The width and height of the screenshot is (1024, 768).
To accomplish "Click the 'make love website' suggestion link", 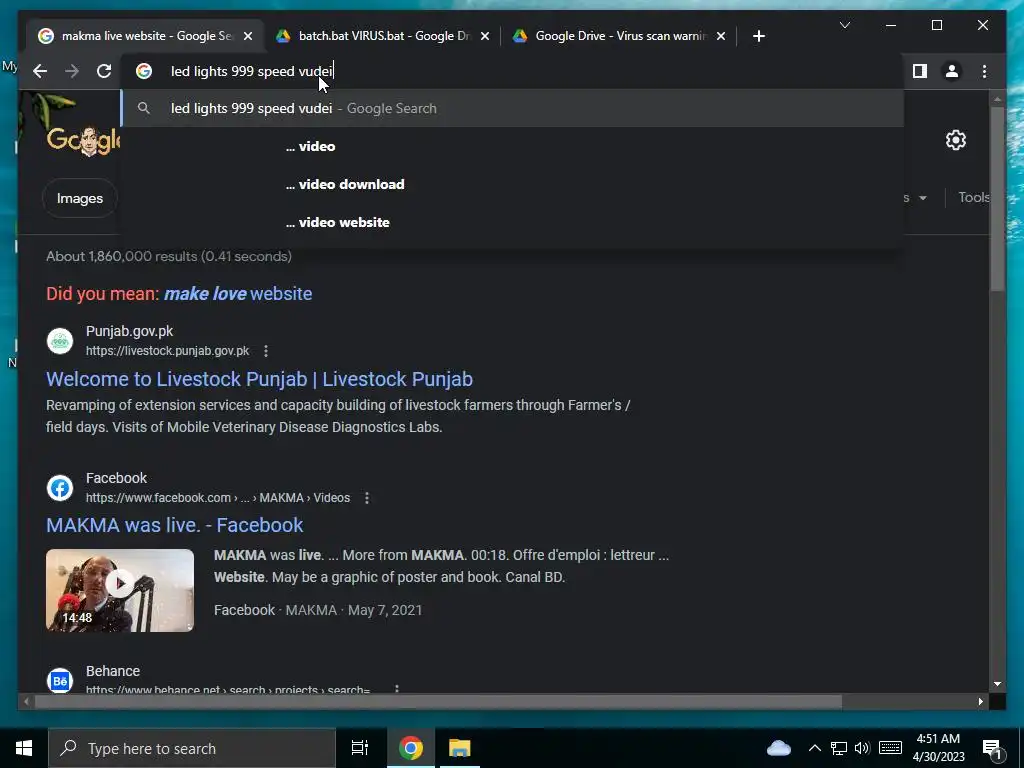I will pos(238,294).
